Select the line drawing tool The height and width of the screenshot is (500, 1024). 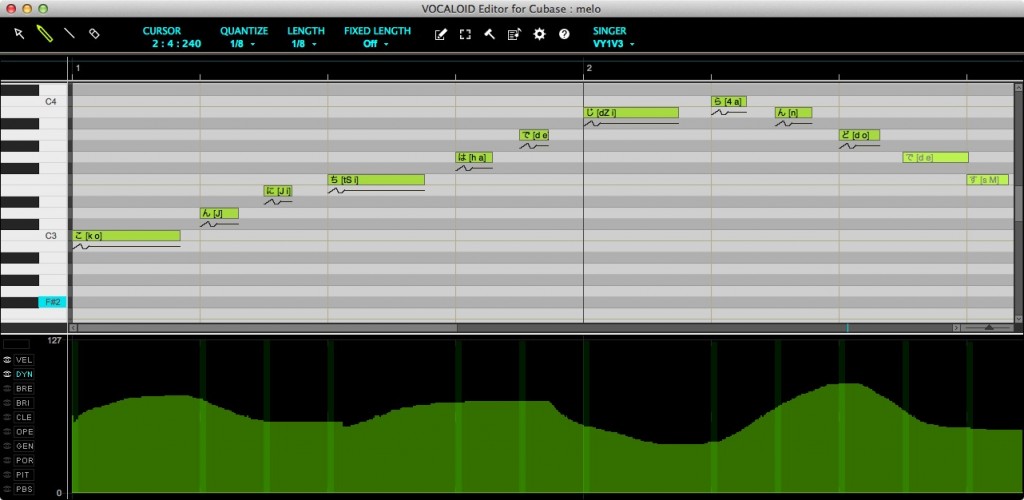click(69, 33)
